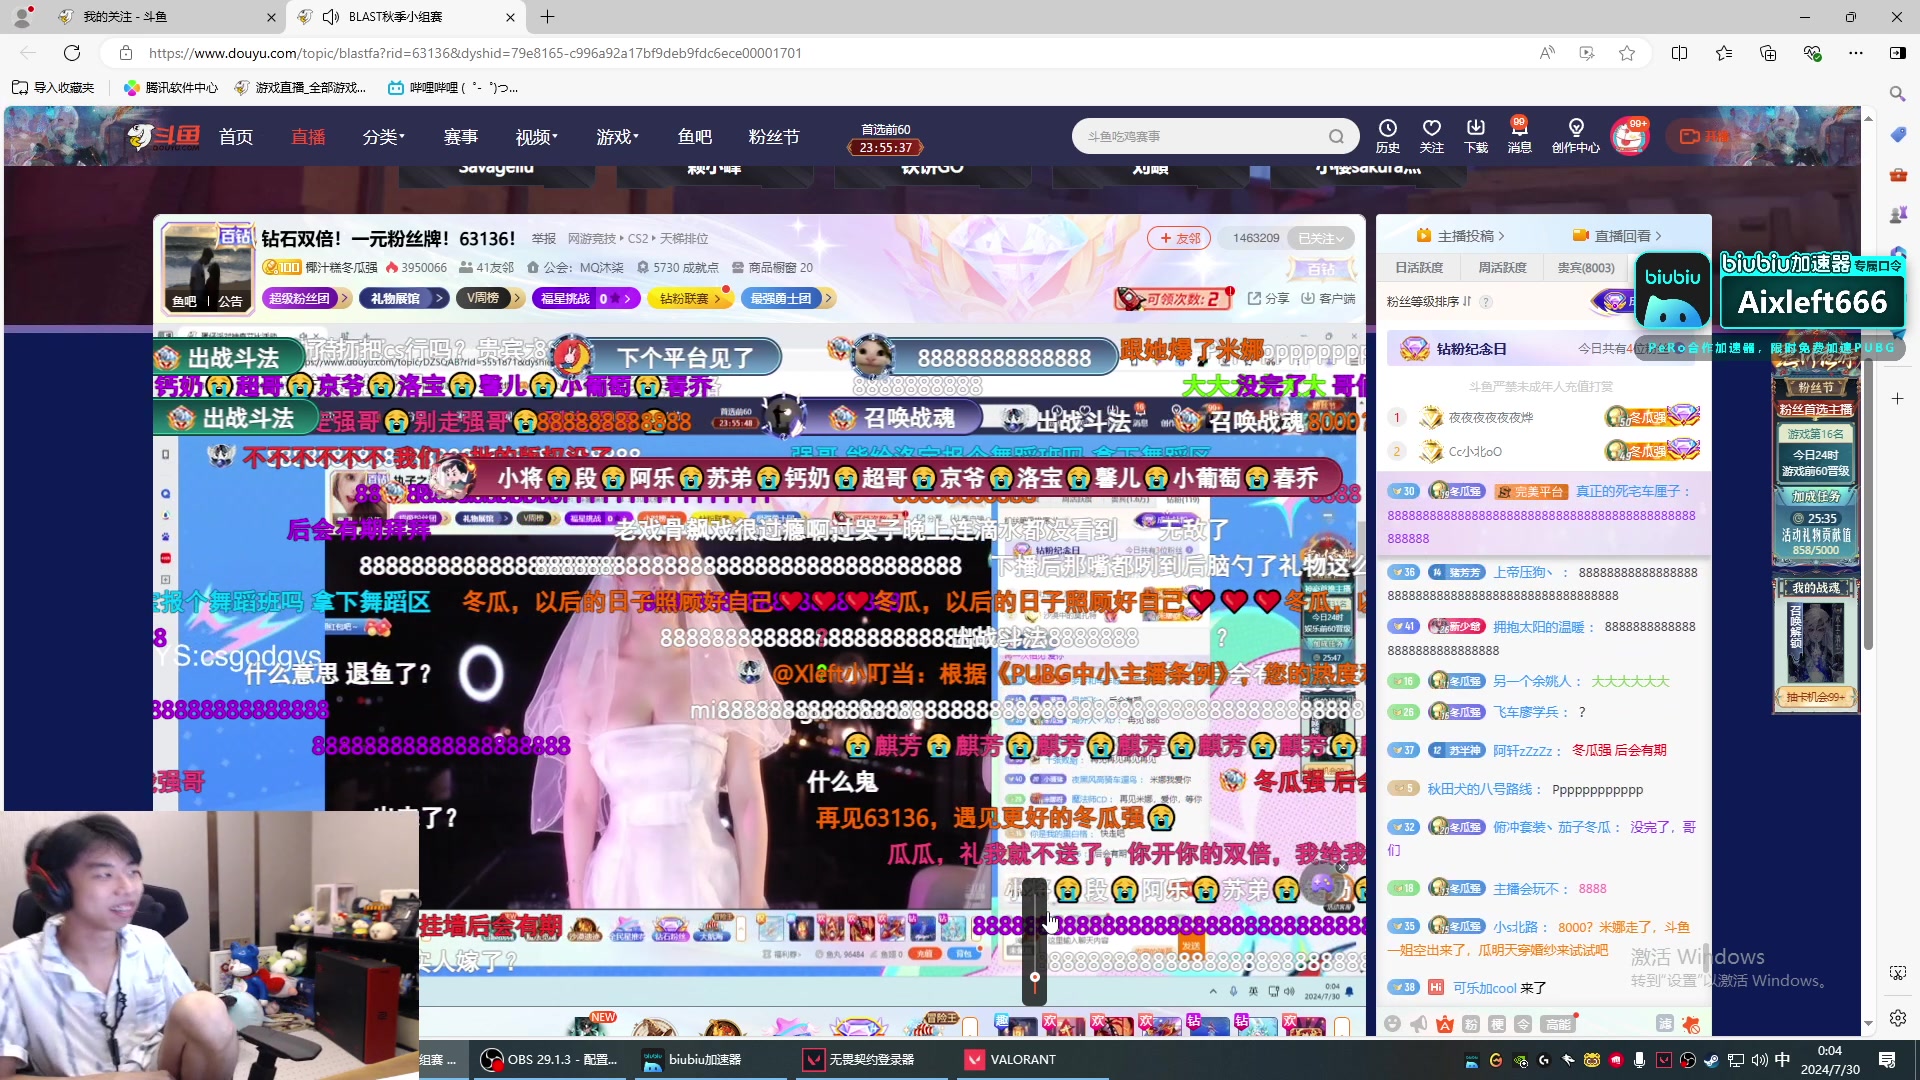Open Edge sidebar settings gear
The width and height of the screenshot is (1920, 1080).
(x=1898, y=1018)
